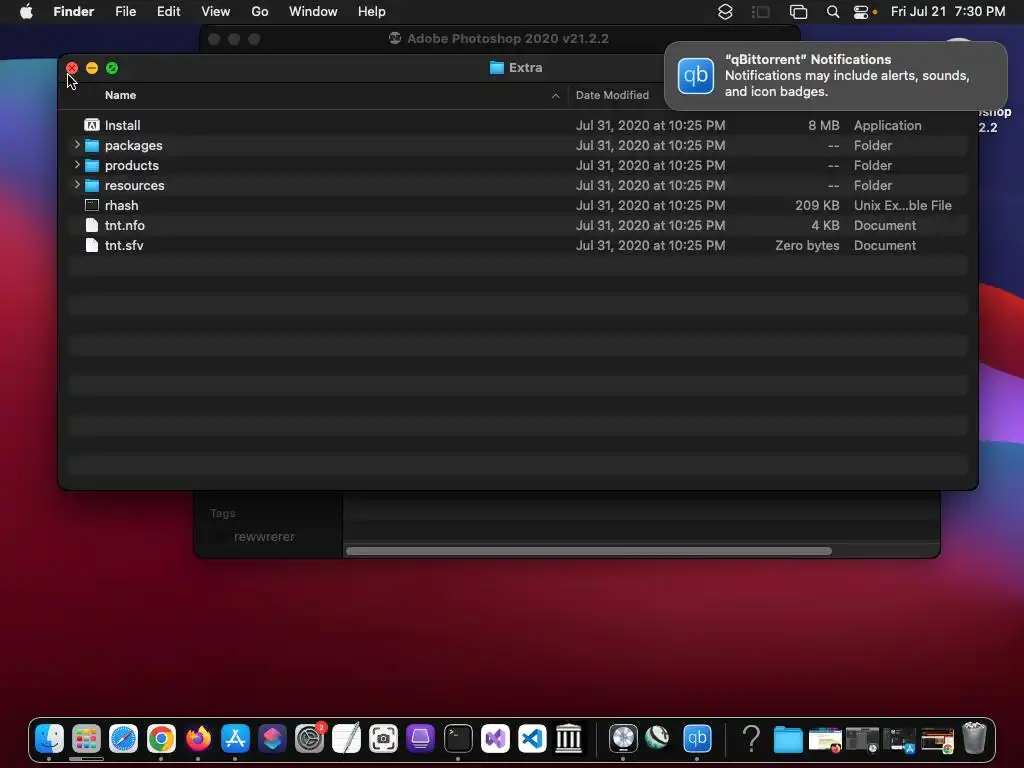This screenshot has height=768, width=1024.
Task: Open the Go menu
Action: [x=260, y=12]
